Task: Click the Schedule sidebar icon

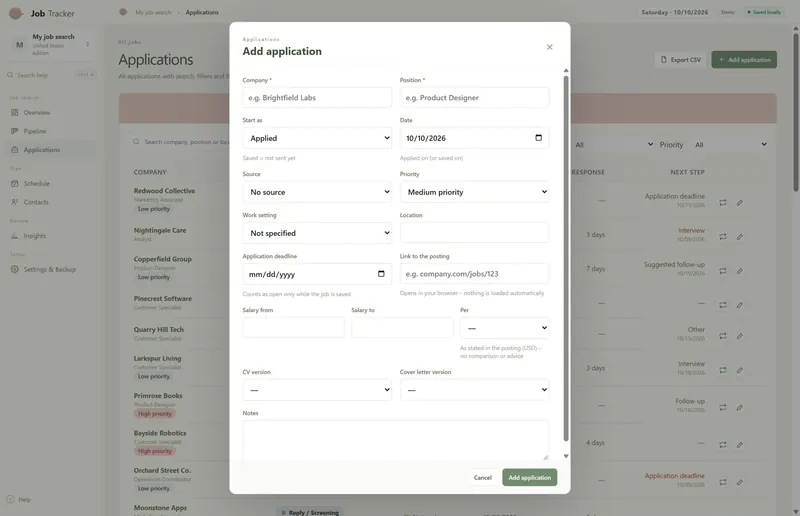Action: (x=14, y=183)
